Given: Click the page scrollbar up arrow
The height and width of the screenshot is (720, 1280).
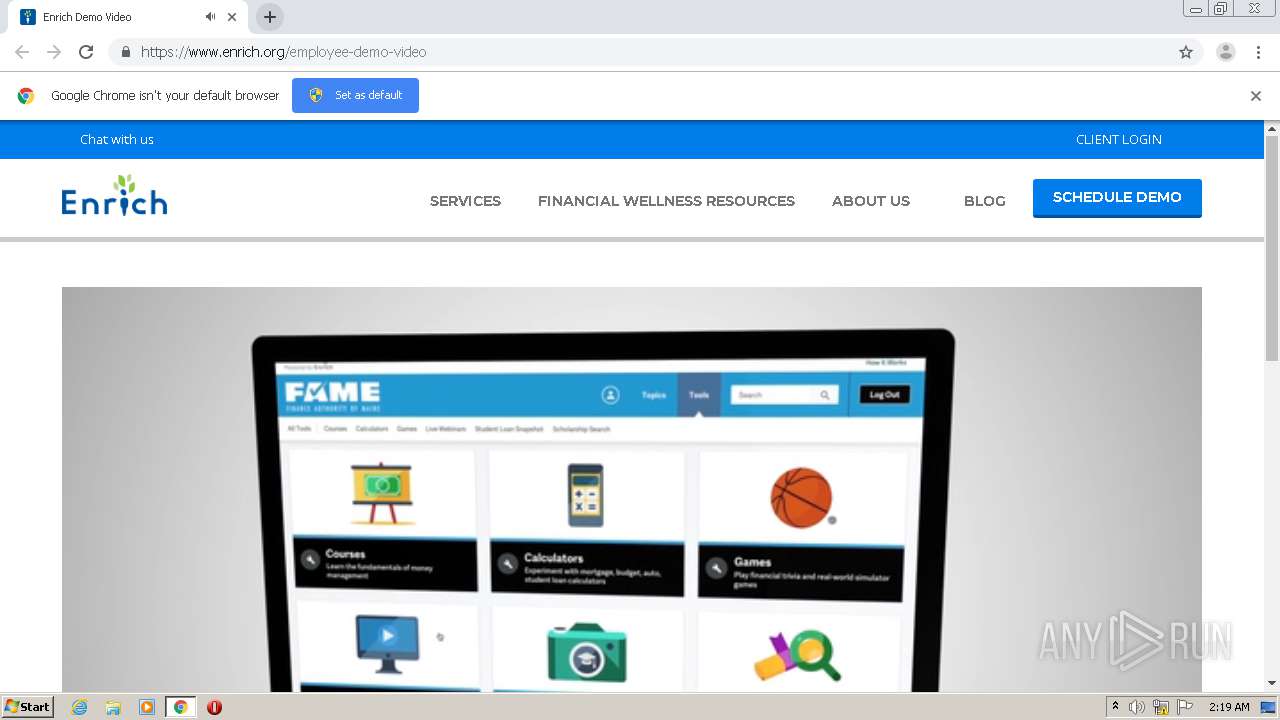Looking at the screenshot, I should [1272, 128].
